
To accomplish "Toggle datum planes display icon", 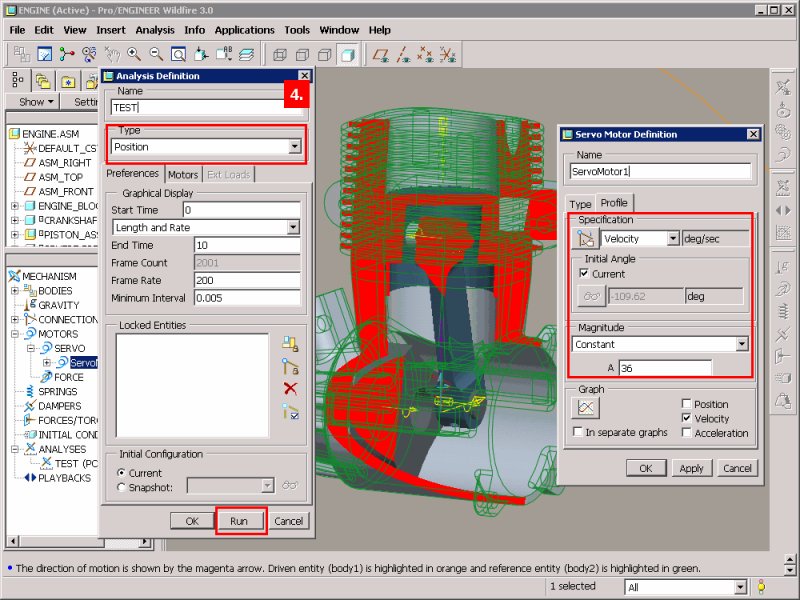I will (381, 54).
